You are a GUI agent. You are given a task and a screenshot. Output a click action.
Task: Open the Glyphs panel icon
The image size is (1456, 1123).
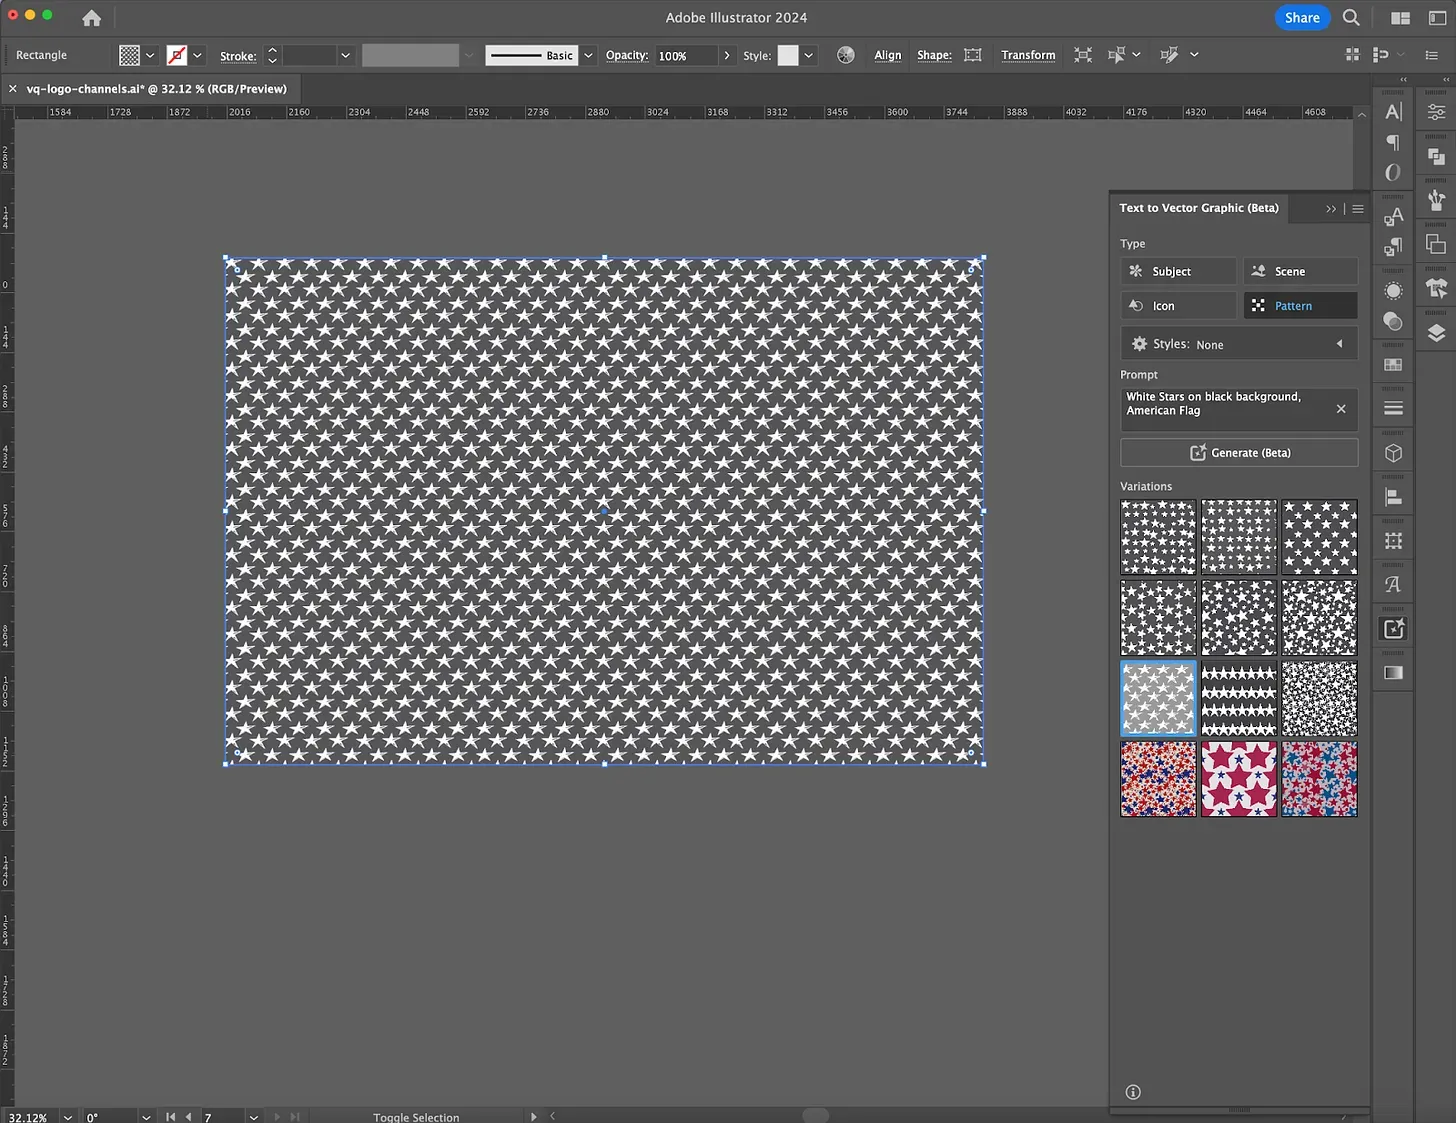(1393, 583)
